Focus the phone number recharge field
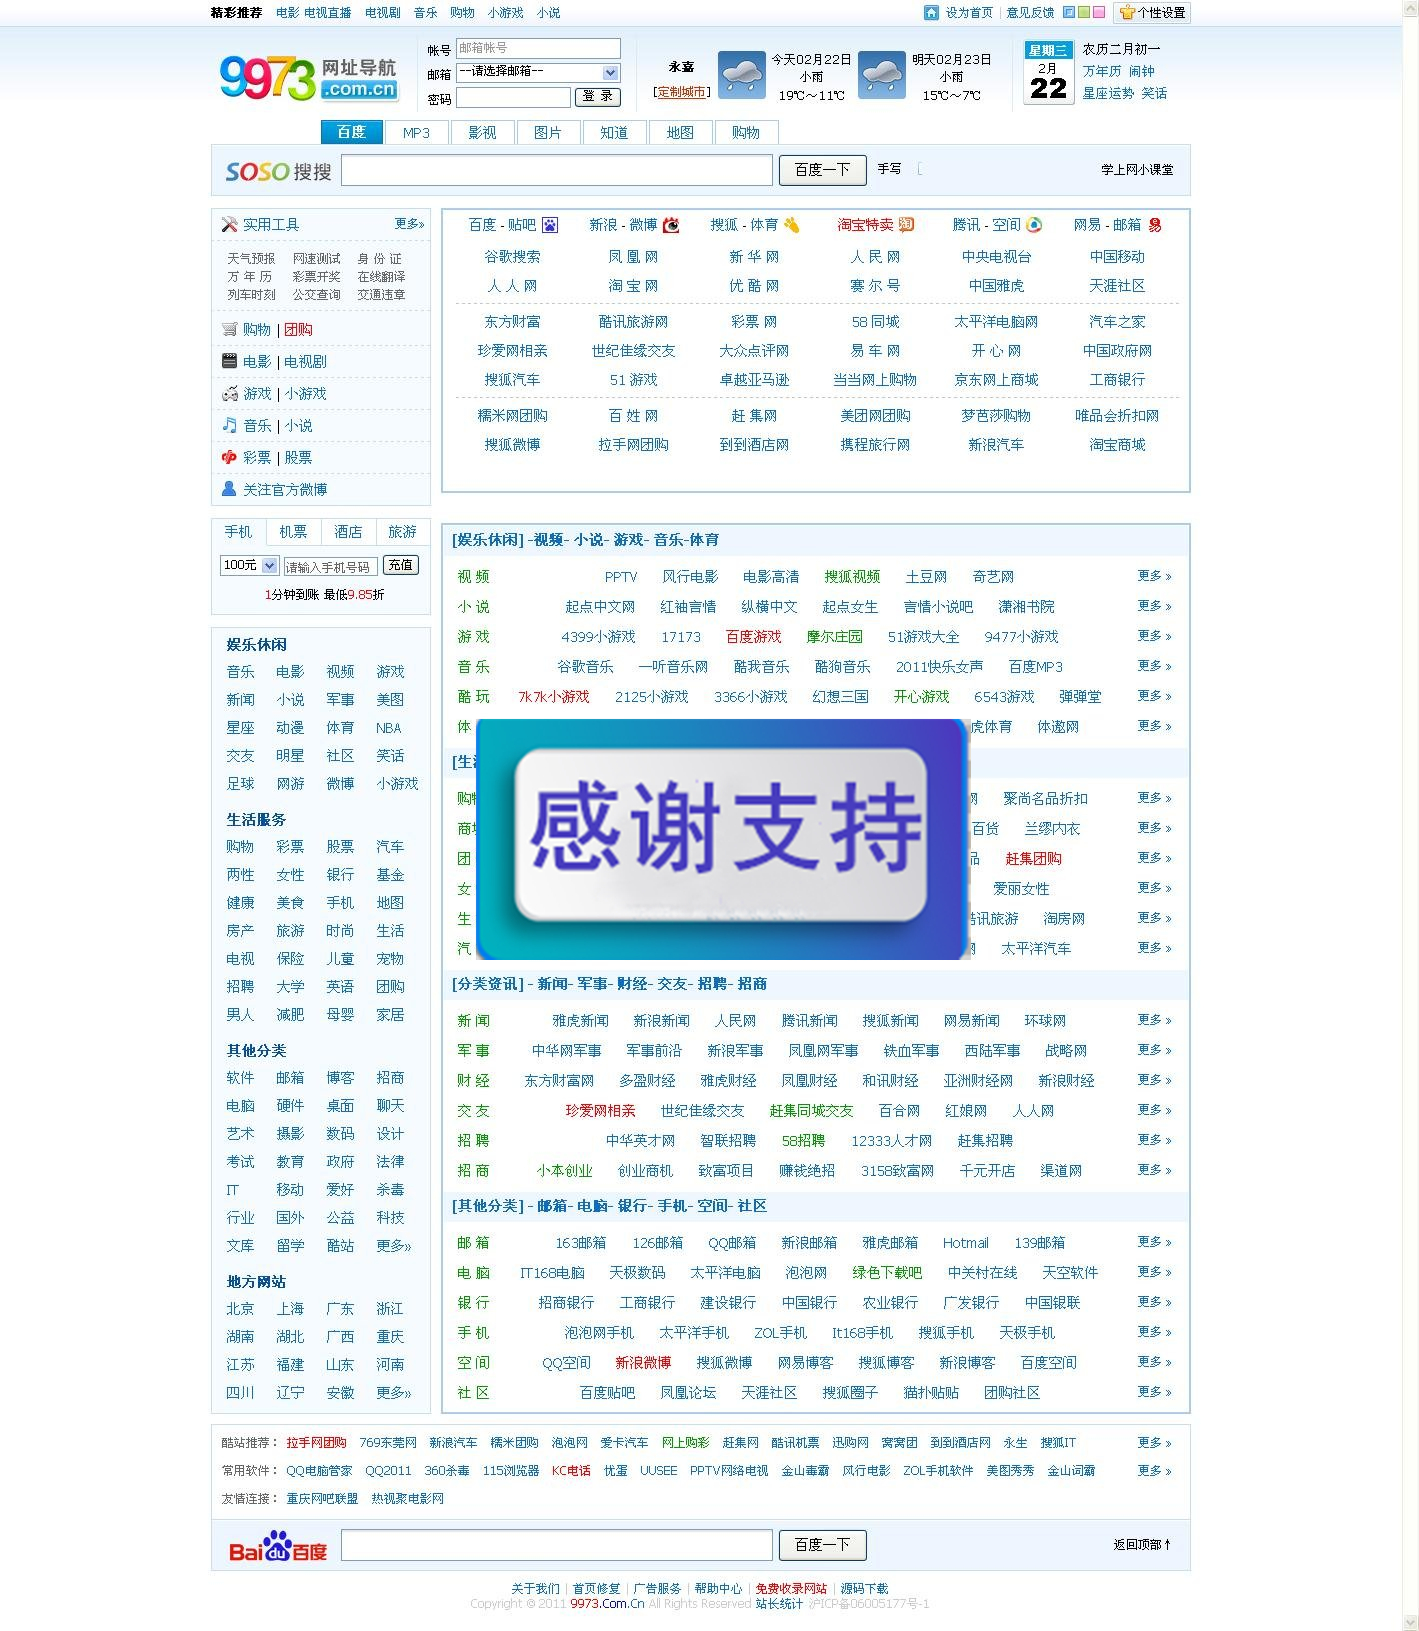The width and height of the screenshot is (1419, 1631). (x=330, y=567)
